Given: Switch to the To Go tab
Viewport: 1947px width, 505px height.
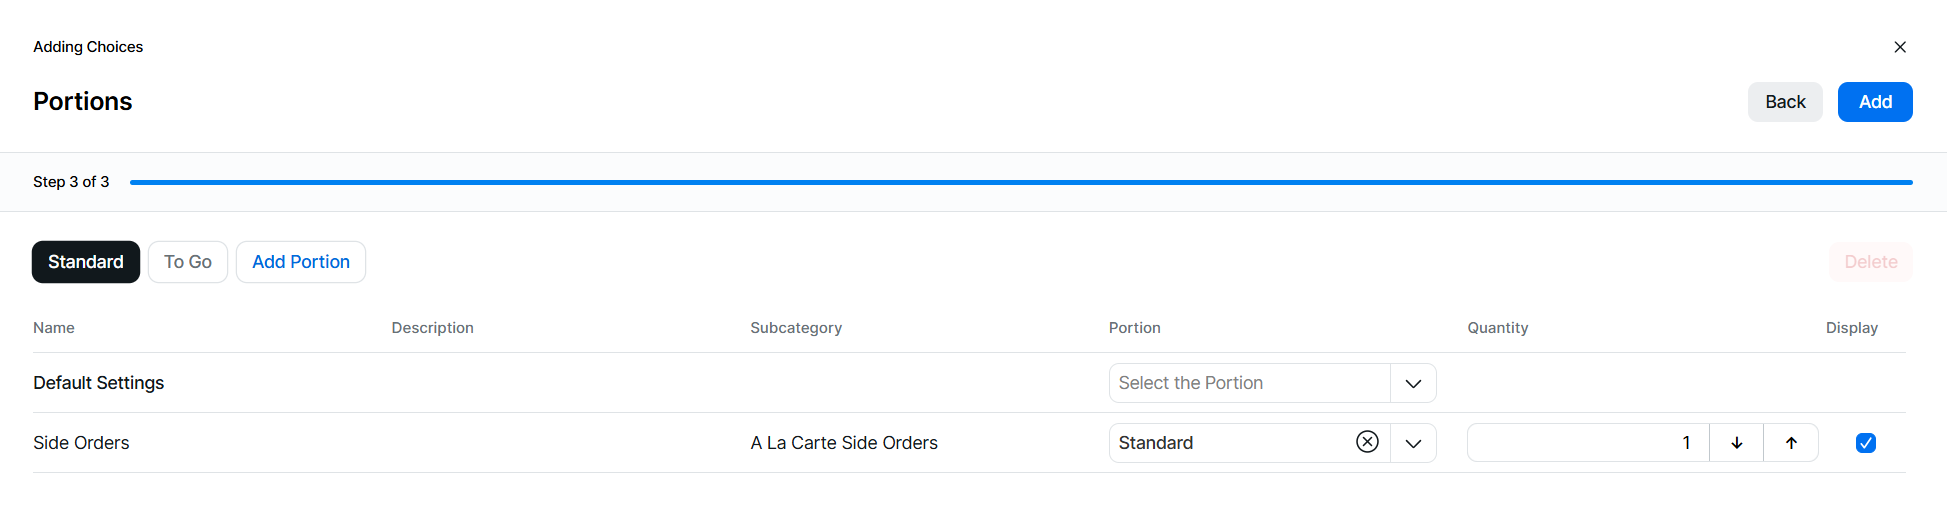Looking at the screenshot, I should coord(188,262).
